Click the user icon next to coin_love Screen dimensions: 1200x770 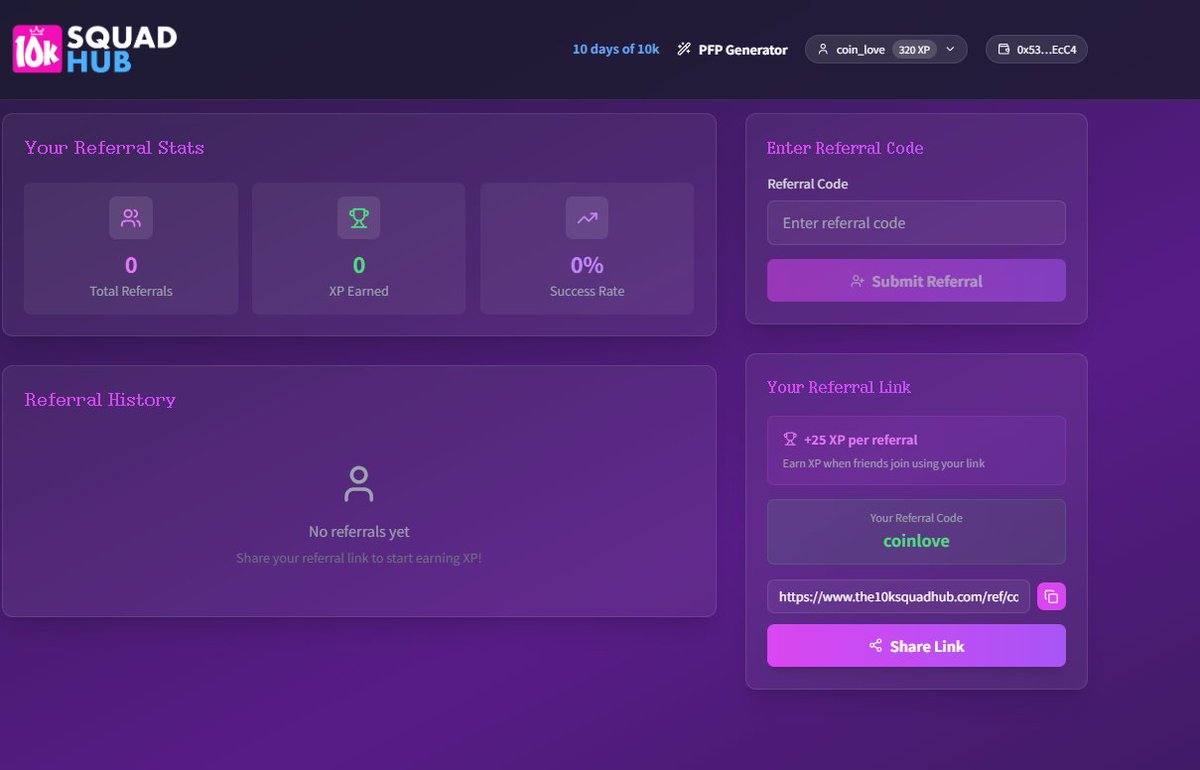click(823, 49)
